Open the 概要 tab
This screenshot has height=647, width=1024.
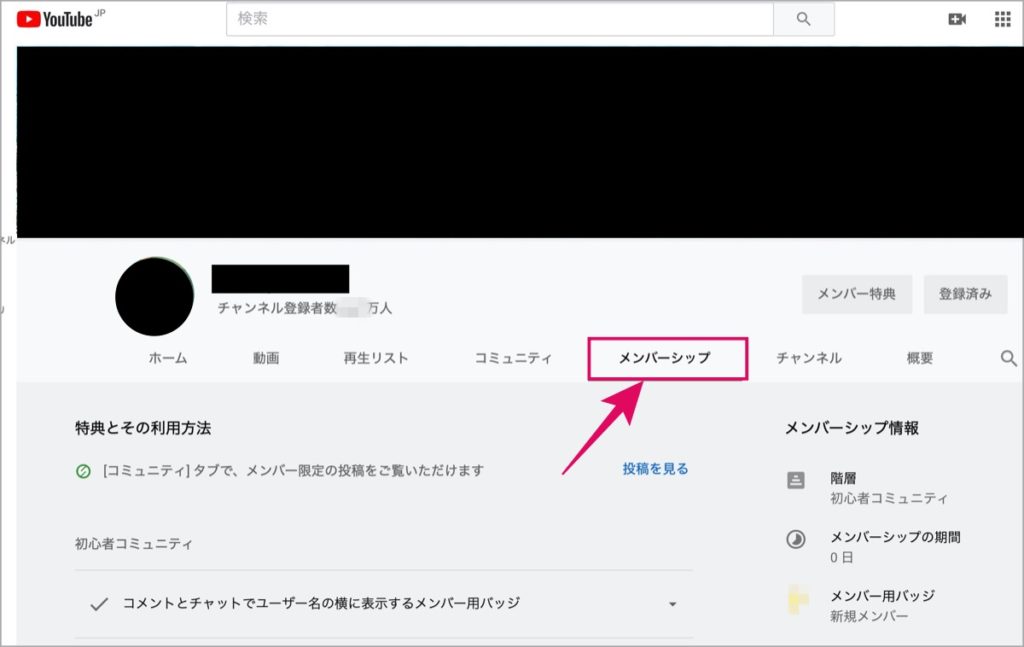(x=920, y=358)
